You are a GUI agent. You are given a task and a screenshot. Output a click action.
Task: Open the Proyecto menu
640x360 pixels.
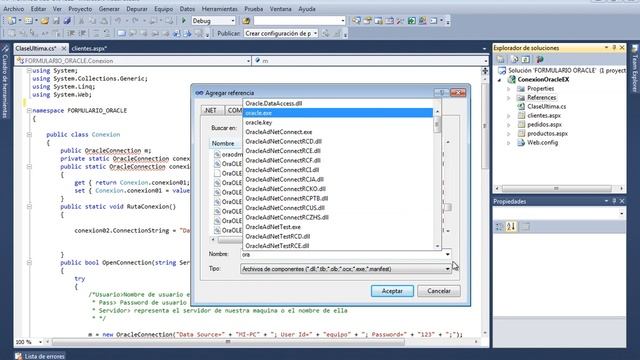point(80,9)
